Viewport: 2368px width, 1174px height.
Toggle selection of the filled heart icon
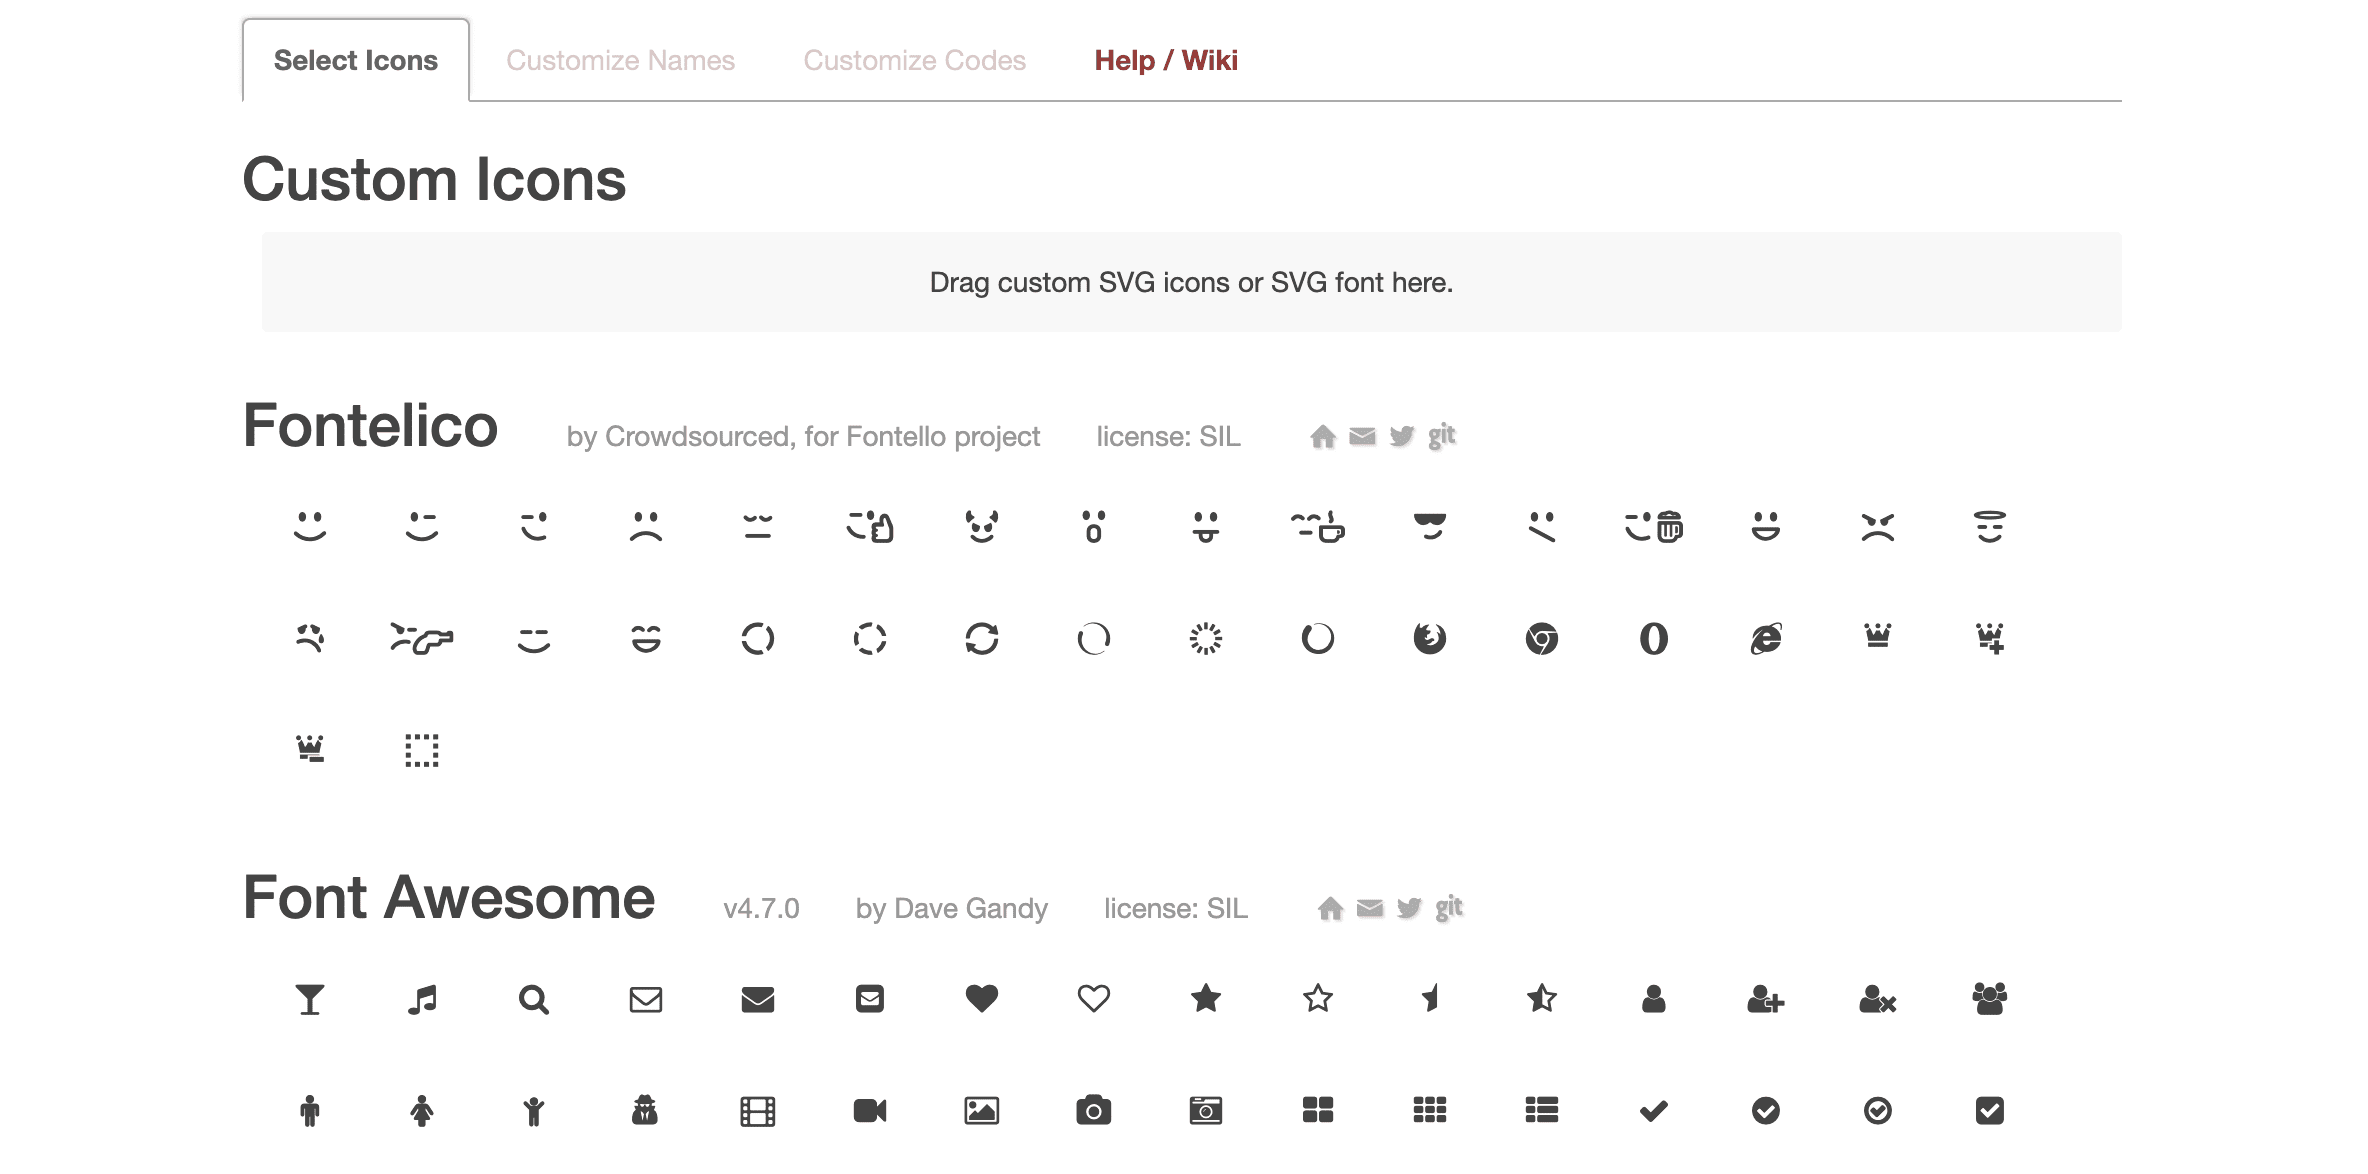982,999
